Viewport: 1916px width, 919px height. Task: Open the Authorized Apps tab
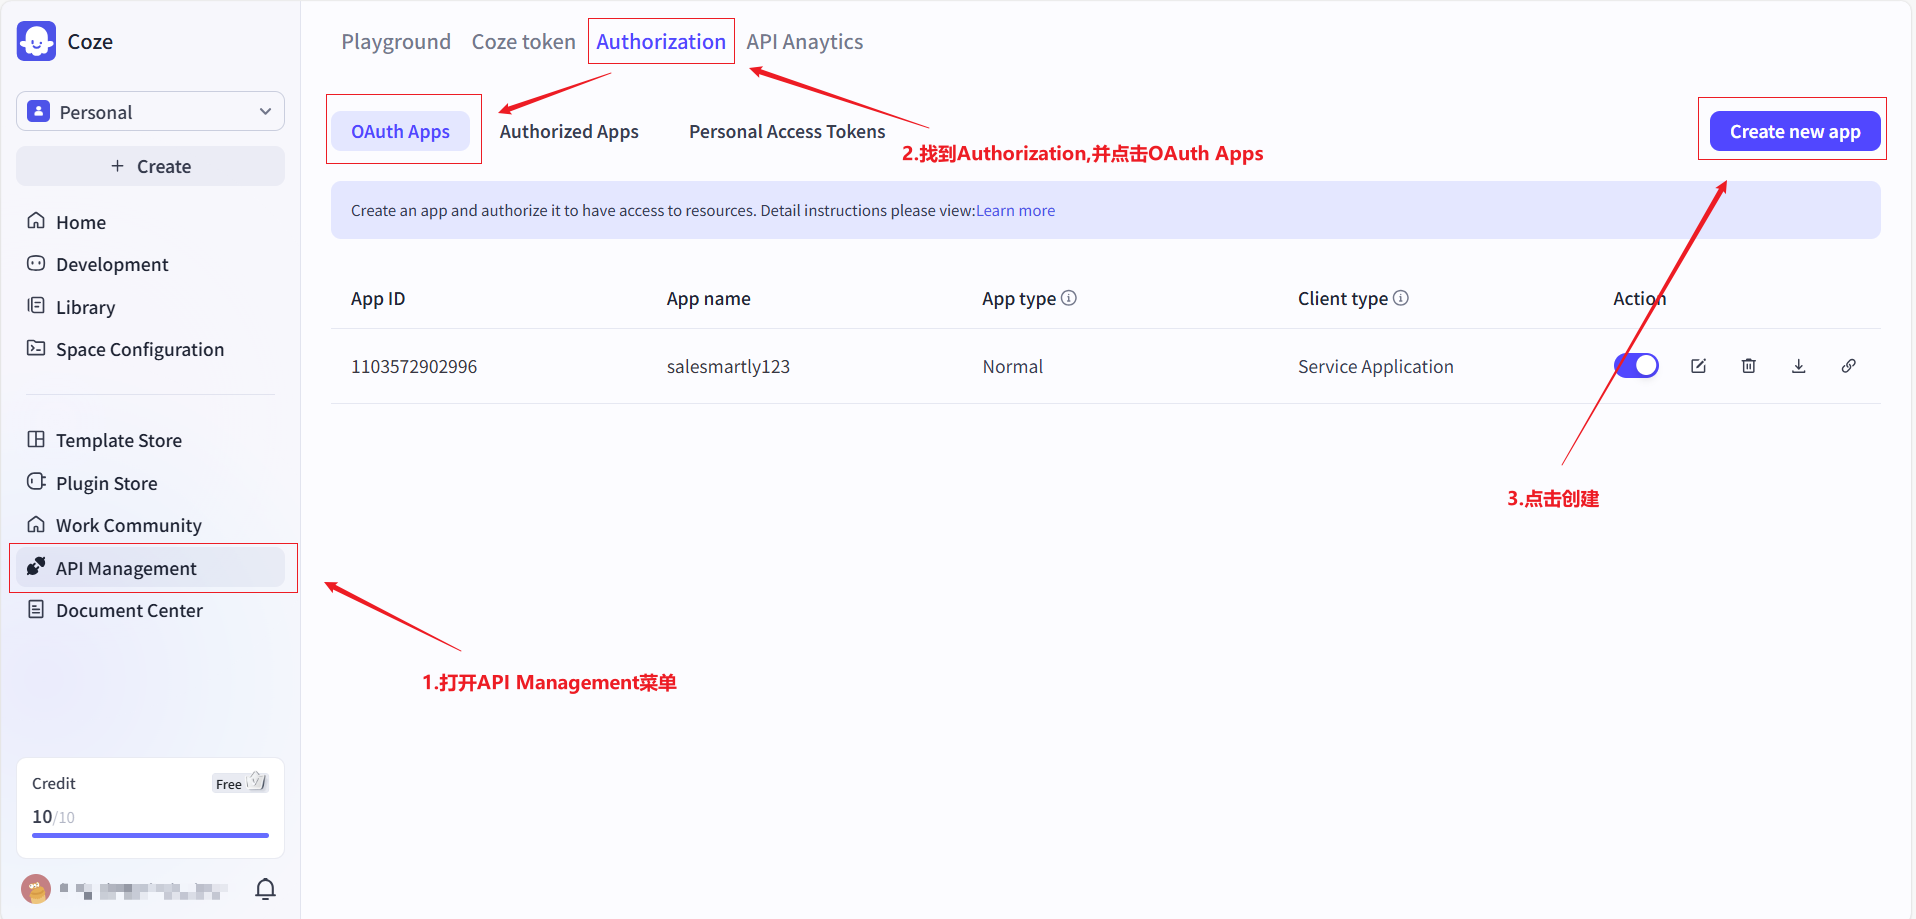[x=569, y=132]
